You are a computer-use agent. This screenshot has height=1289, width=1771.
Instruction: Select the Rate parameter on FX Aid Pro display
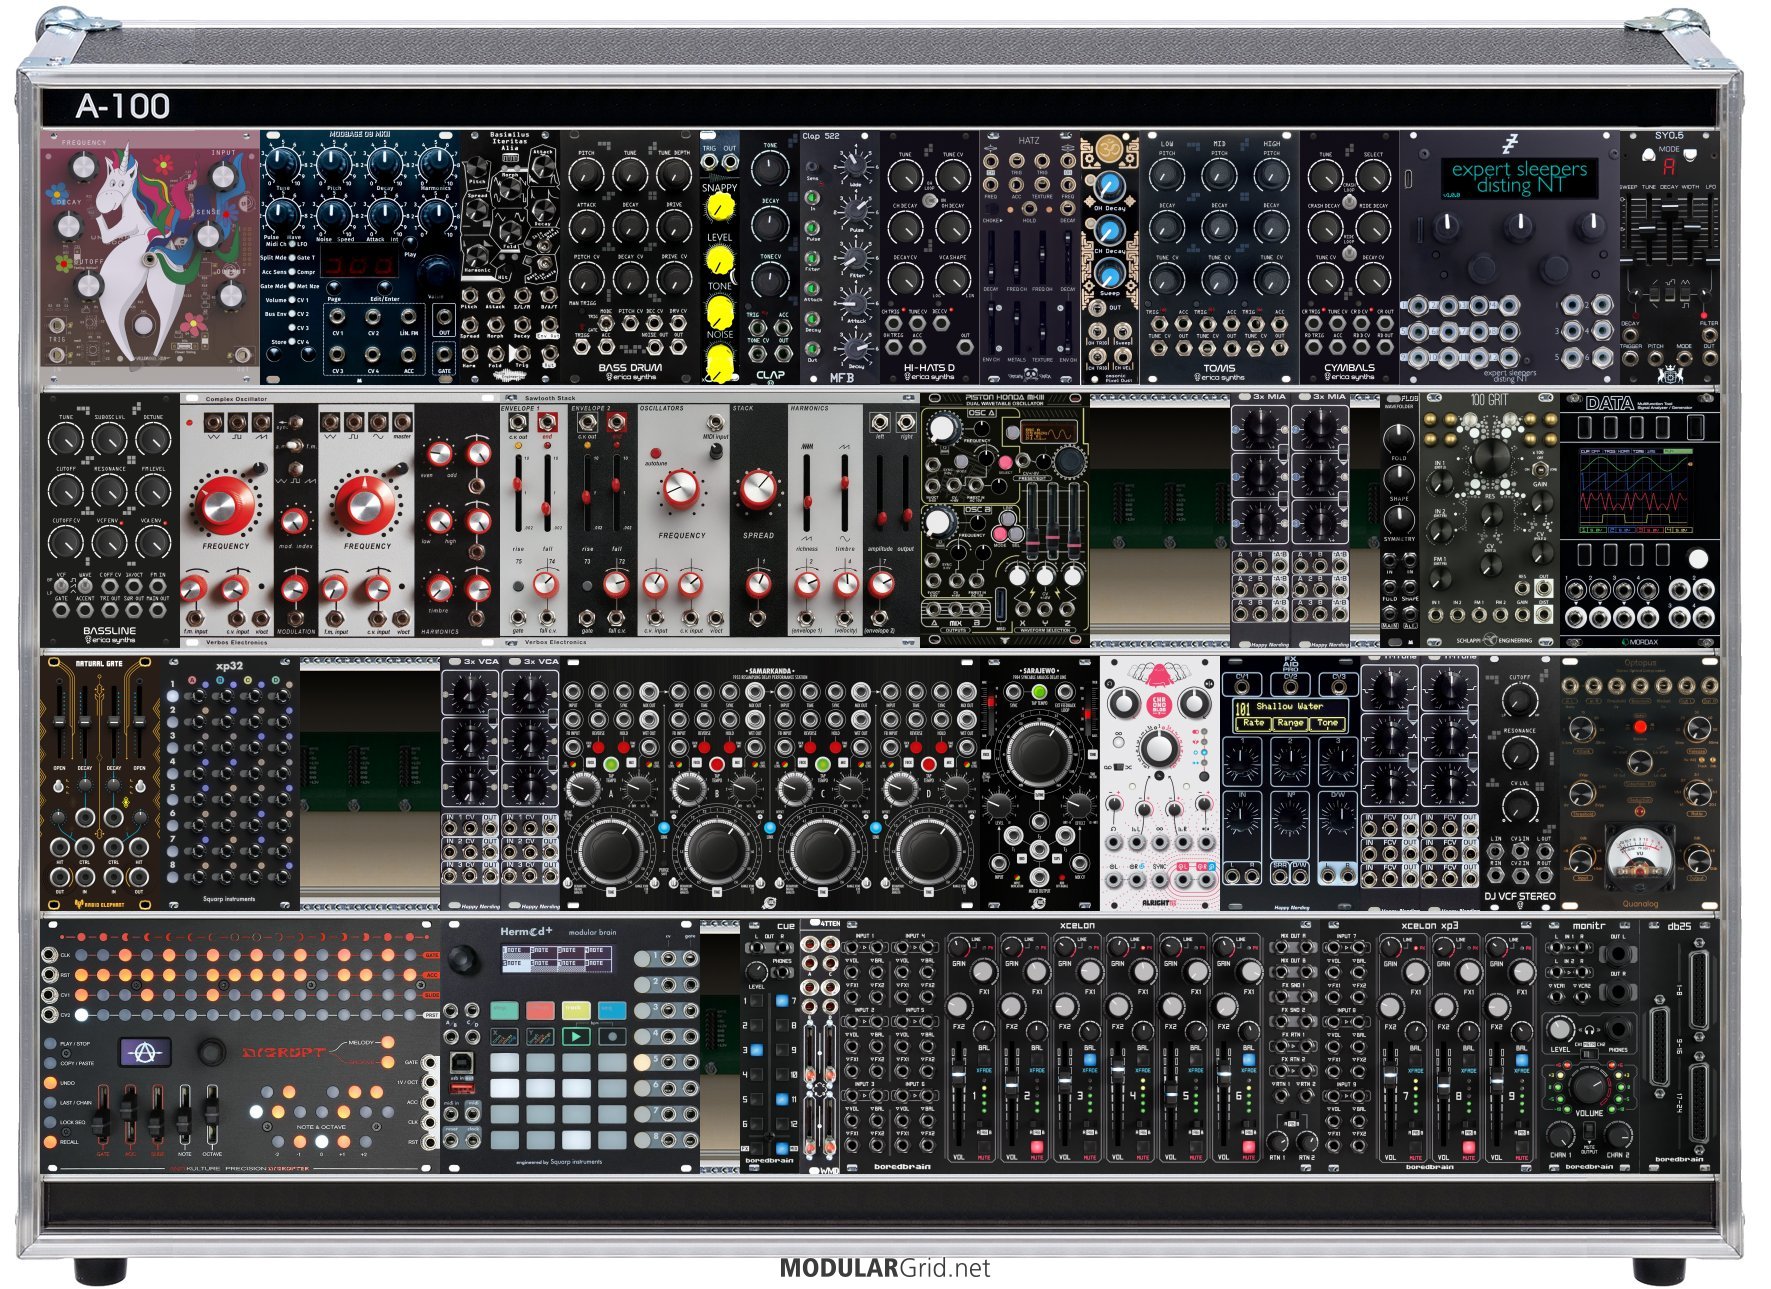coord(1253,723)
